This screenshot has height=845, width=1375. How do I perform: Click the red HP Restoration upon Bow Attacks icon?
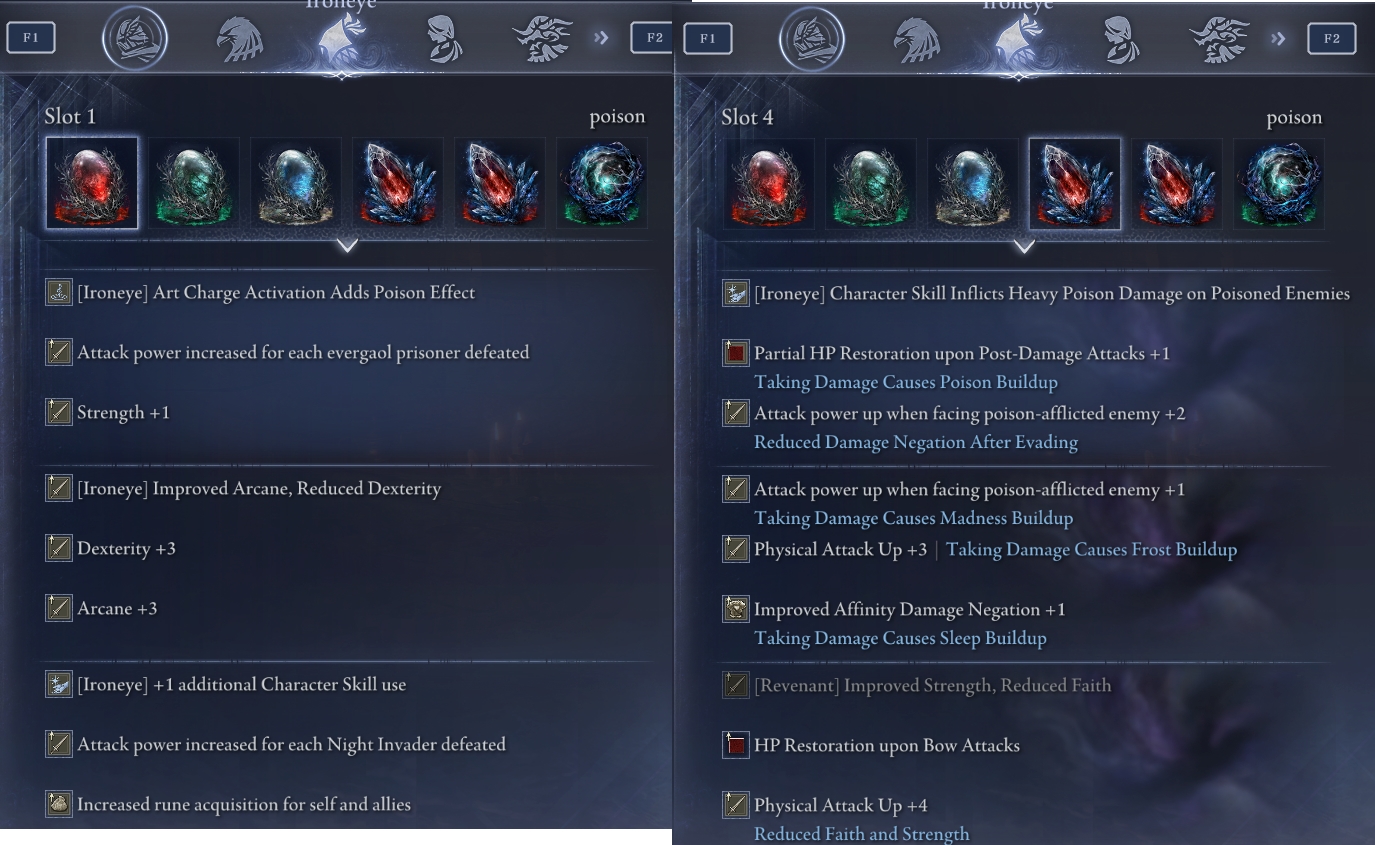pos(736,745)
